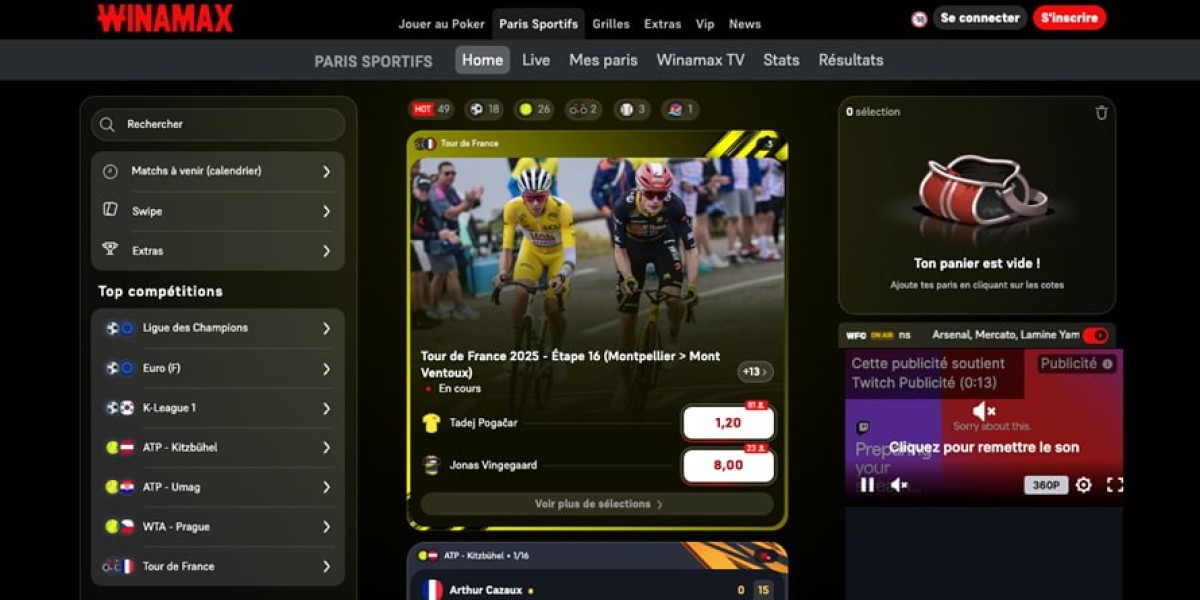The width and height of the screenshot is (1200, 600).
Task: Open the Jouer au Poker menu
Action: (442, 24)
